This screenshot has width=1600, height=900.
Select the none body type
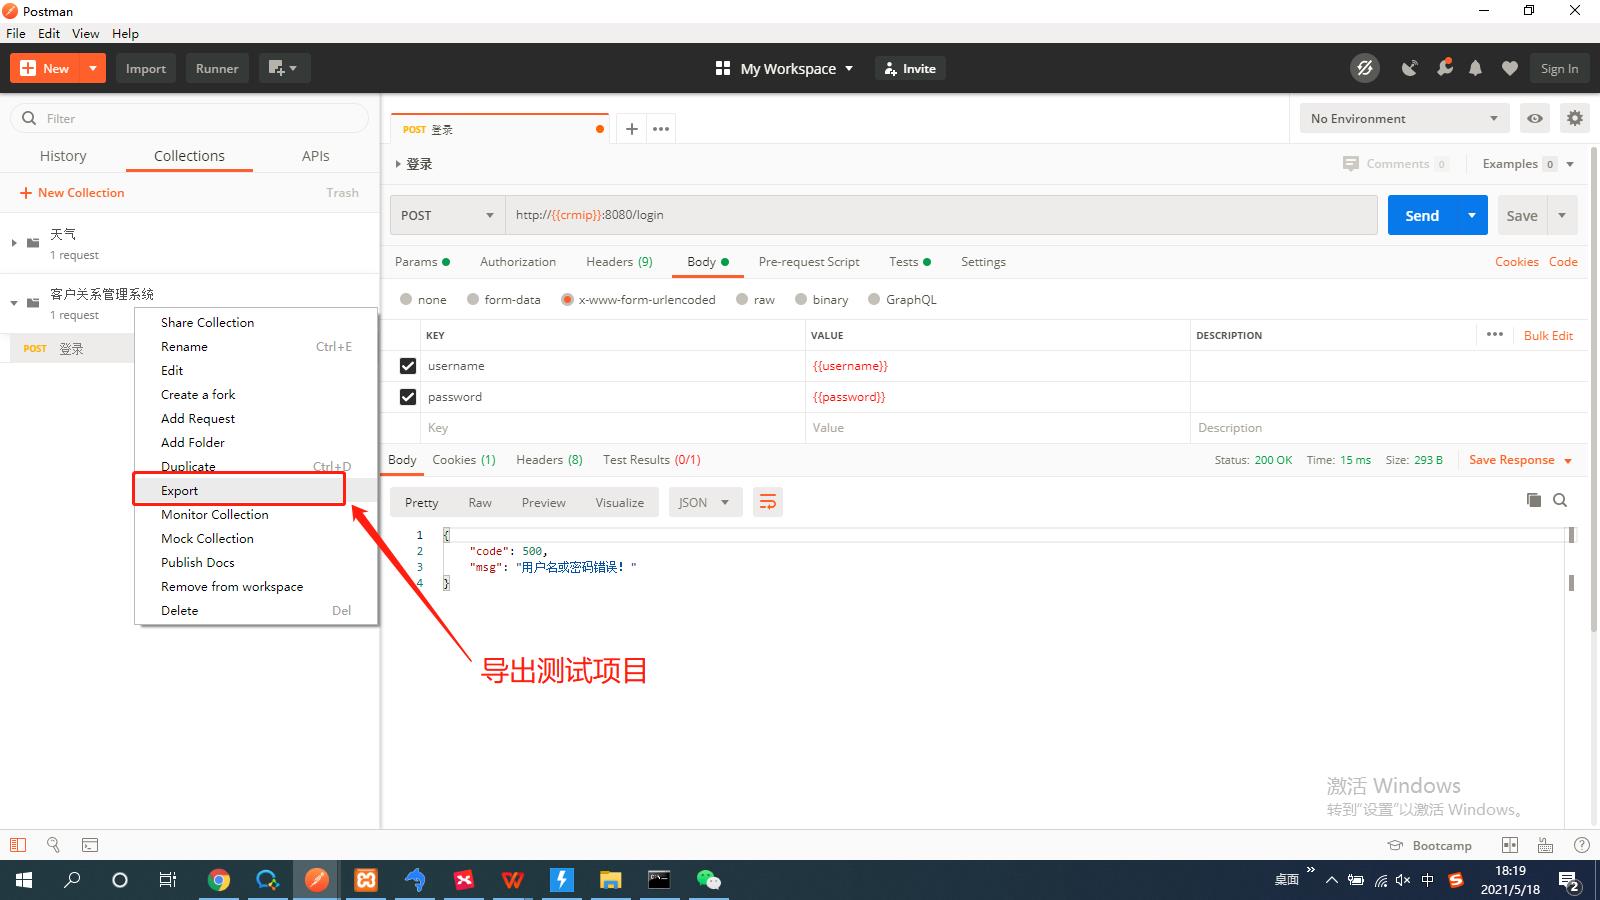[406, 299]
